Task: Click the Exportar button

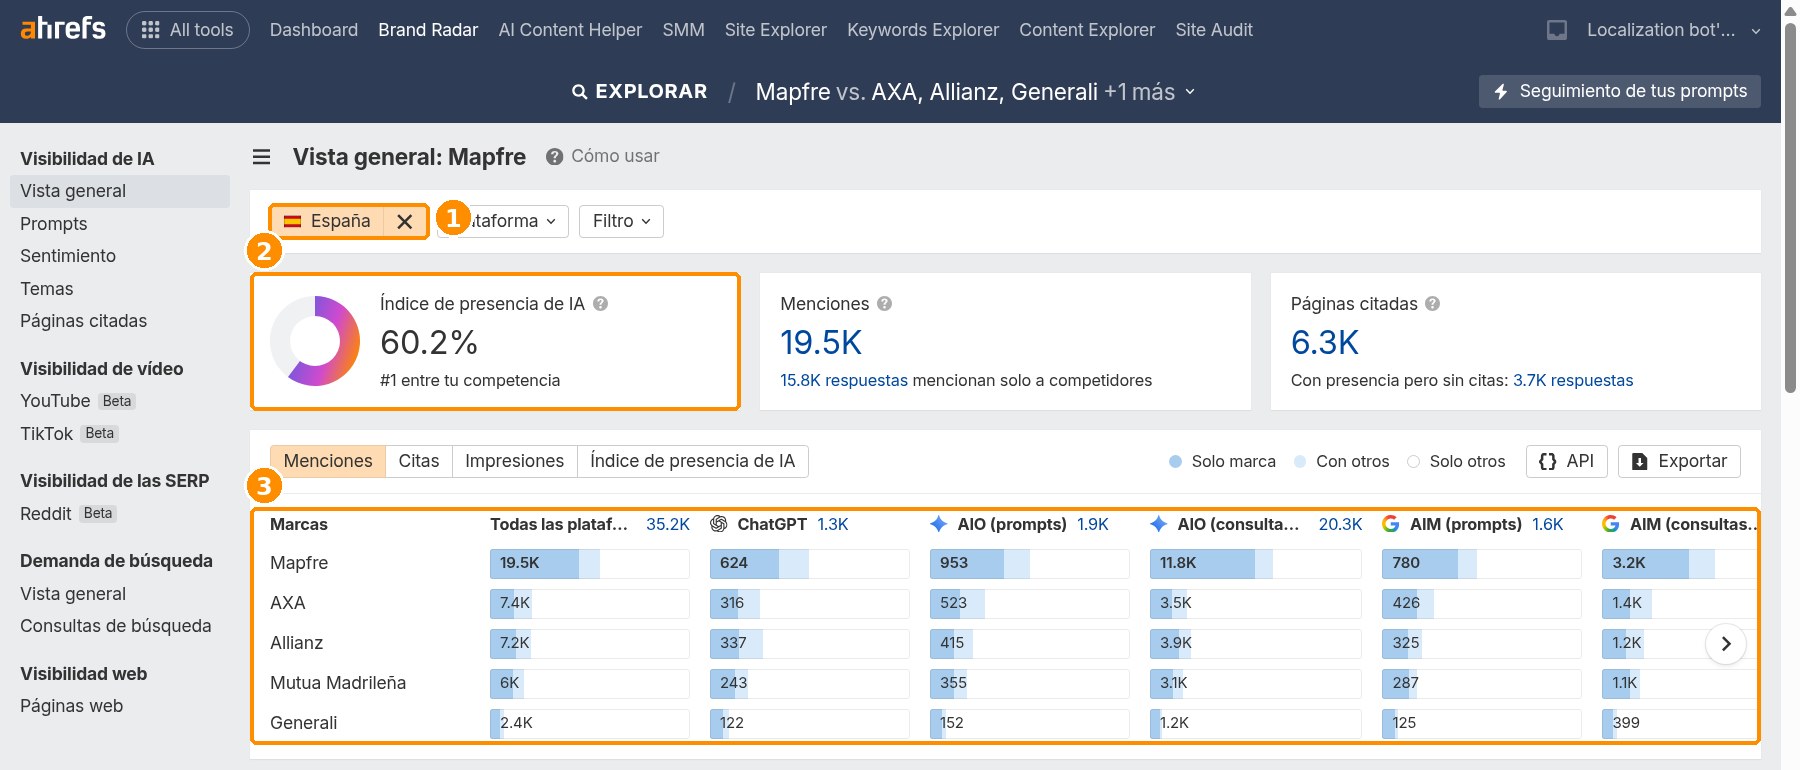Action: tap(1679, 461)
